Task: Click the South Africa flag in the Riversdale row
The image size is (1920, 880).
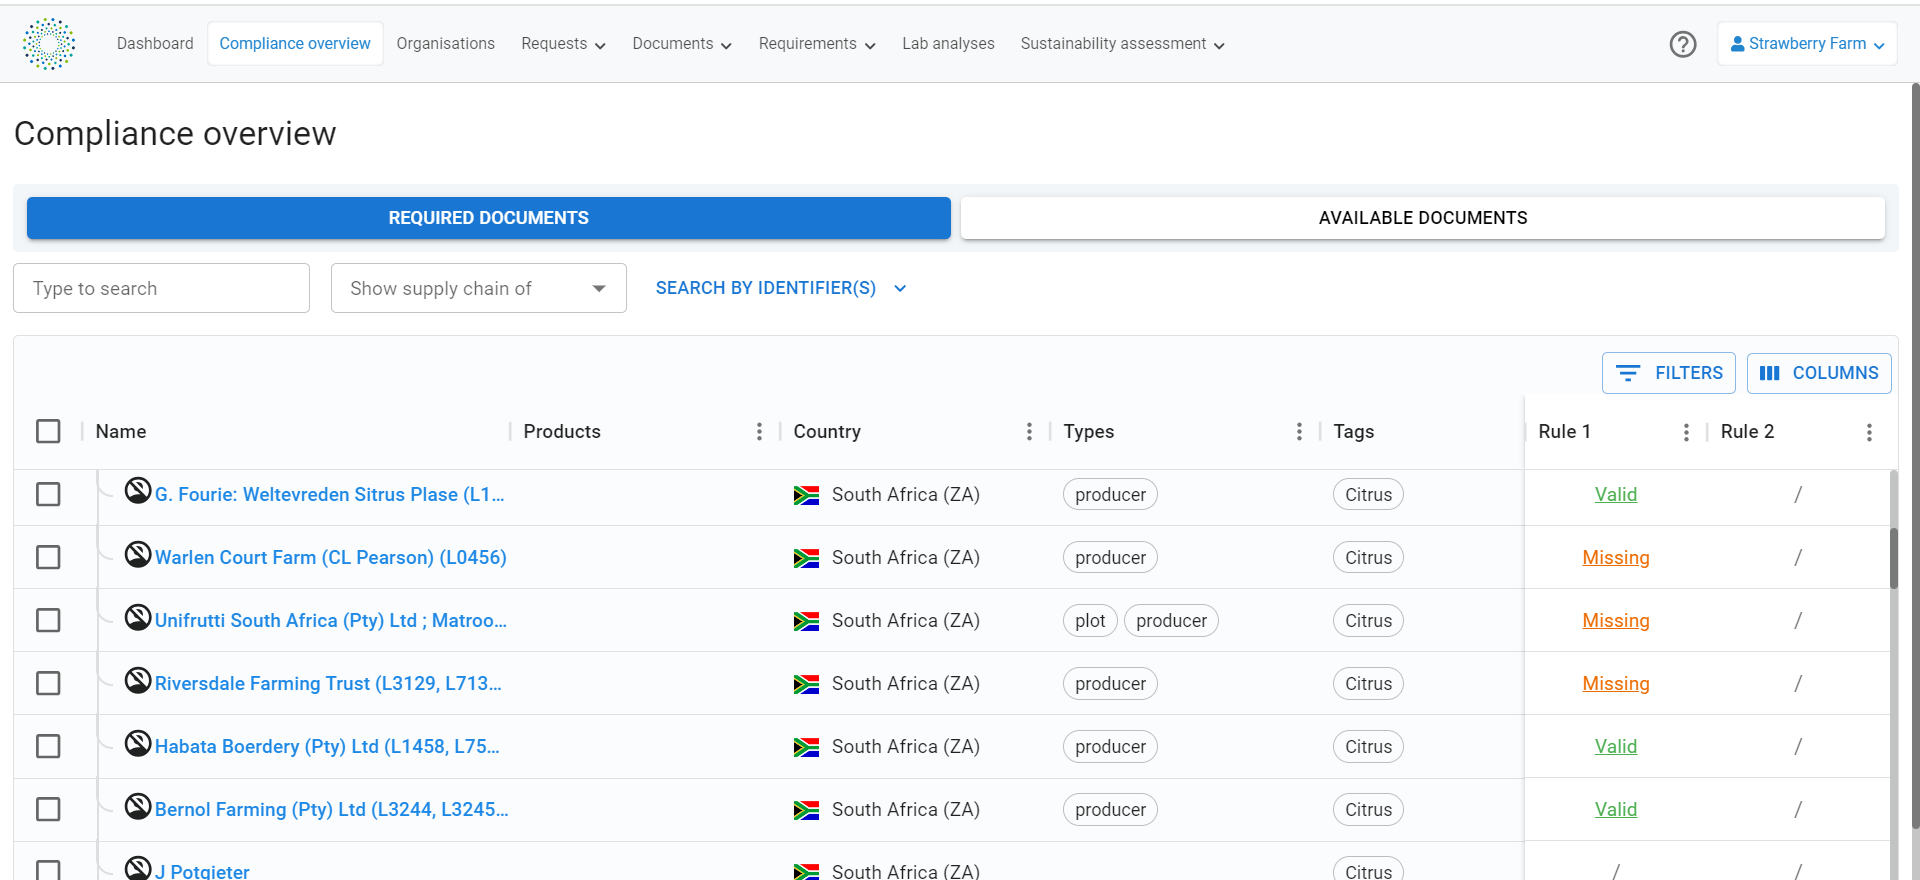Action: tap(806, 684)
